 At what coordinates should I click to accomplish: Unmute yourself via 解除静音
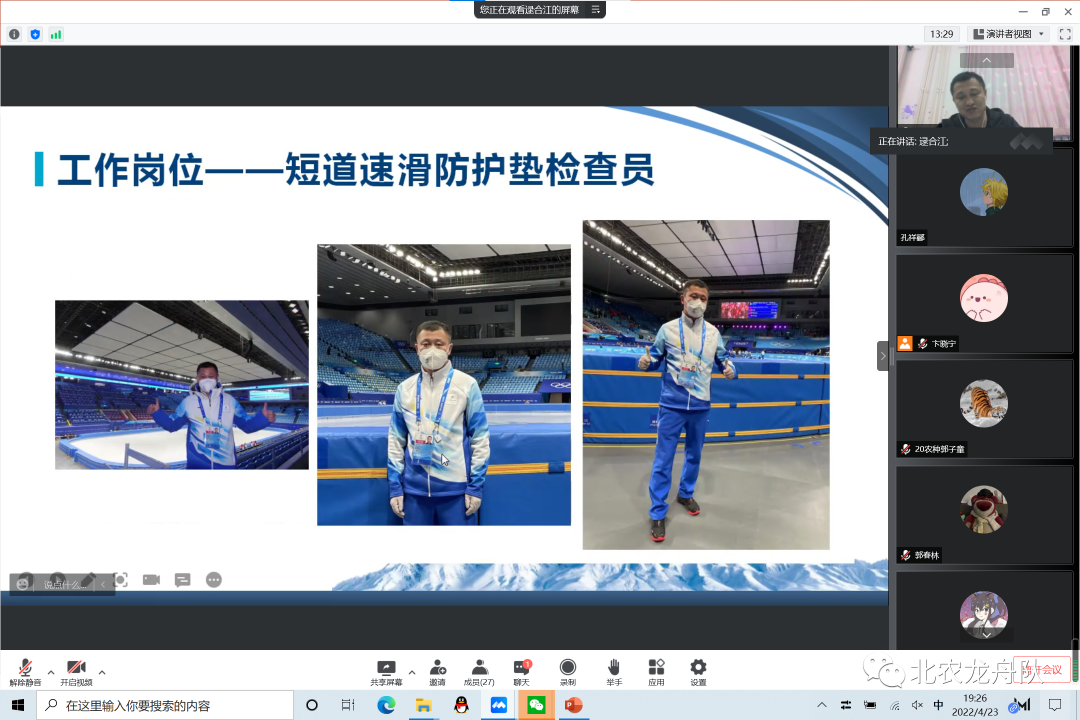pos(25,670)
